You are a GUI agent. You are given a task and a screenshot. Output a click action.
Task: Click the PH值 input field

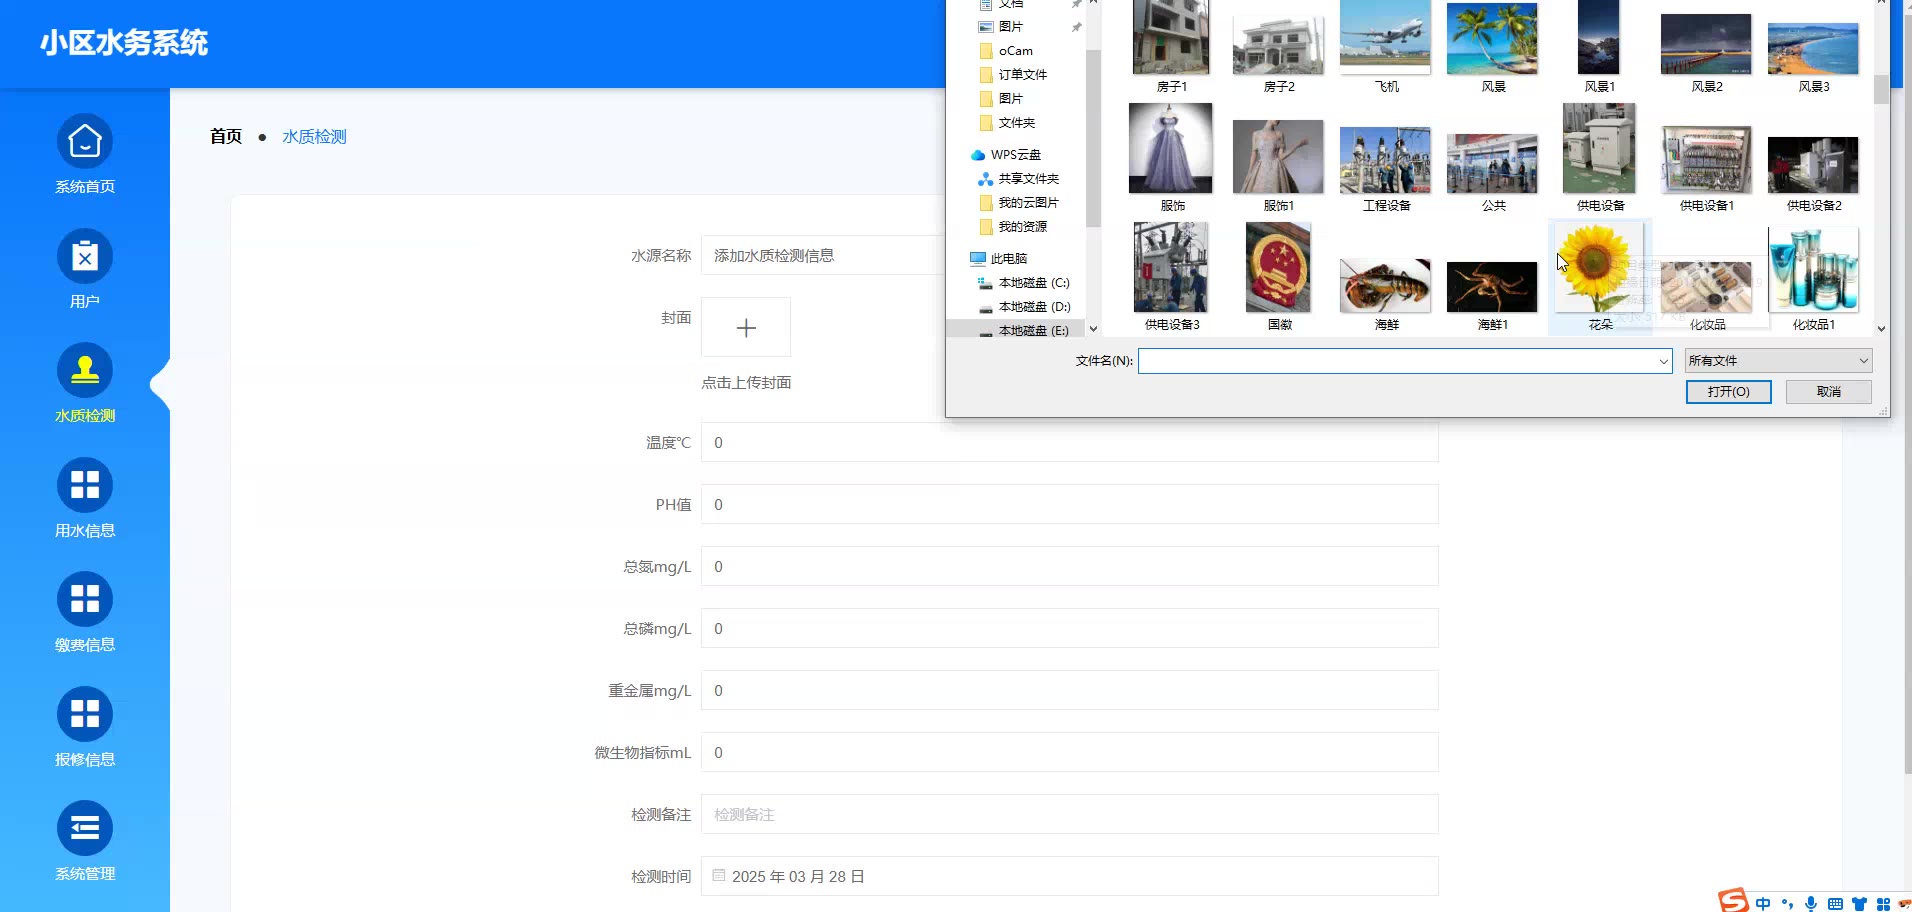1069,505
